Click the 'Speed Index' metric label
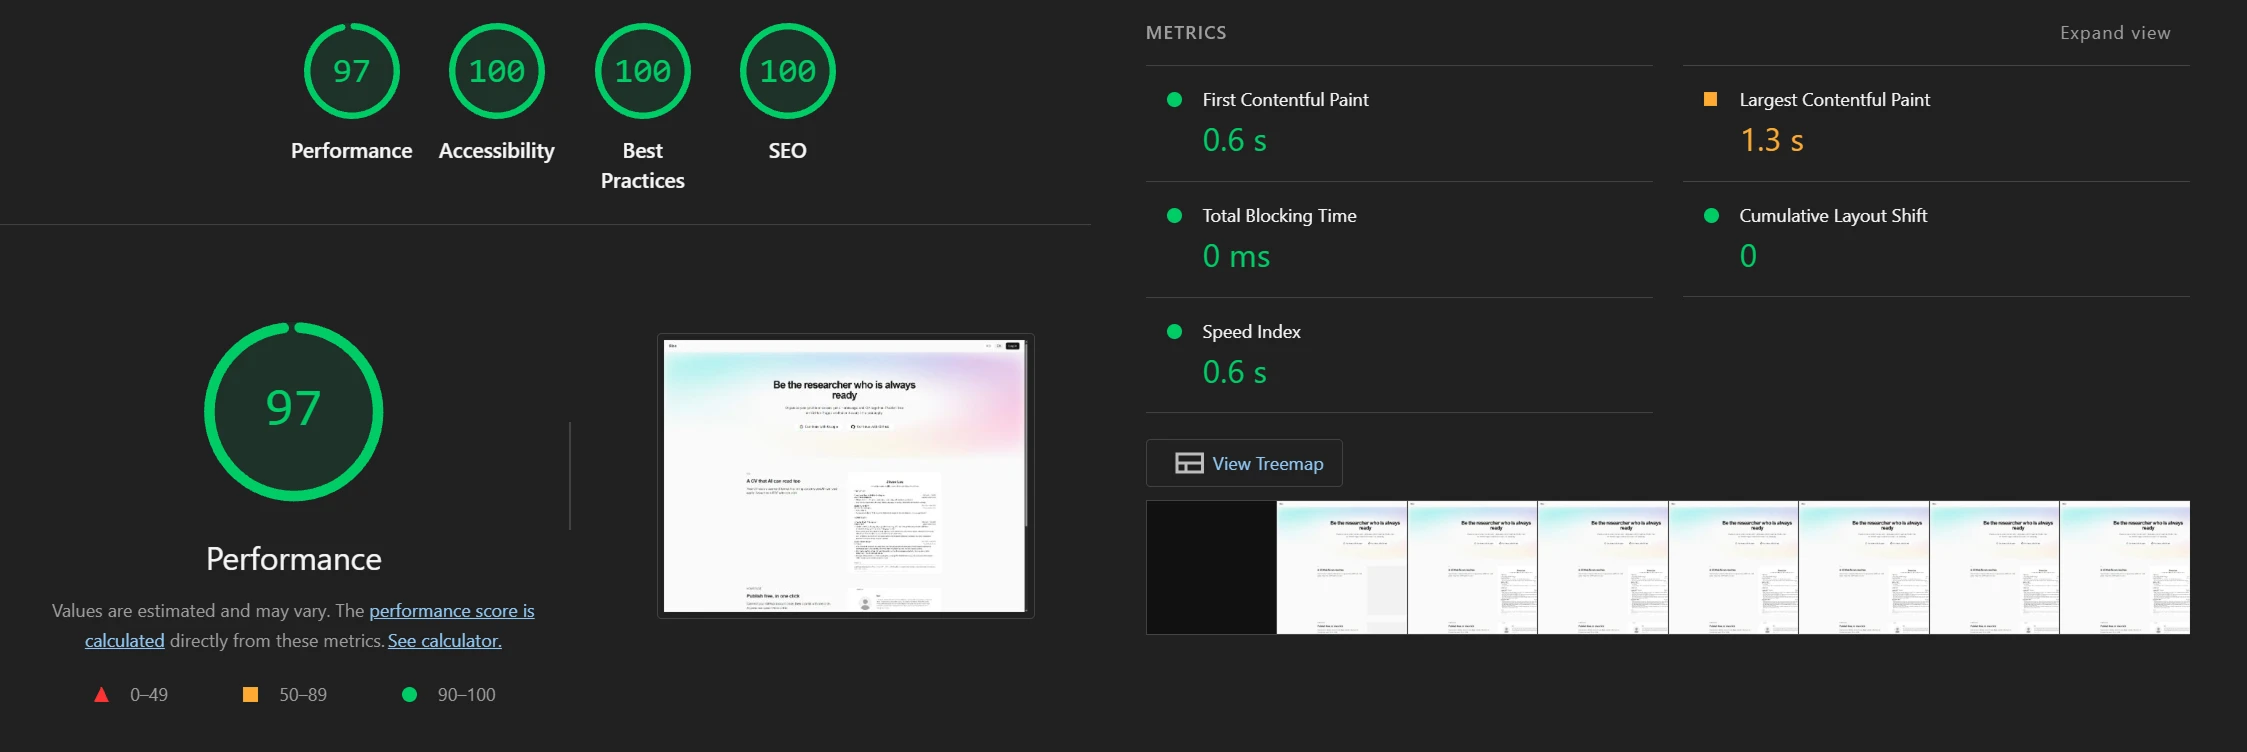The image size is (2247, 752). (1251, 332)
